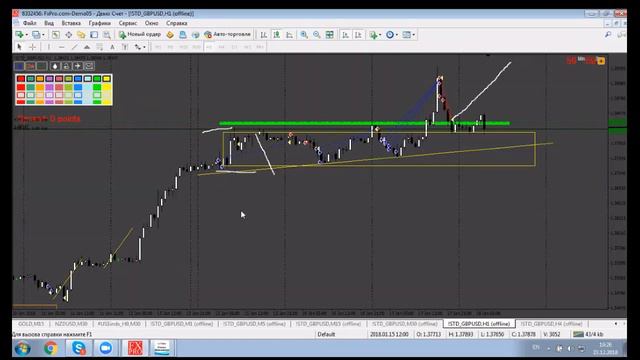Select the crosshair tool
Viewport: 640px width, 360px height.
[x=32, y=47]
